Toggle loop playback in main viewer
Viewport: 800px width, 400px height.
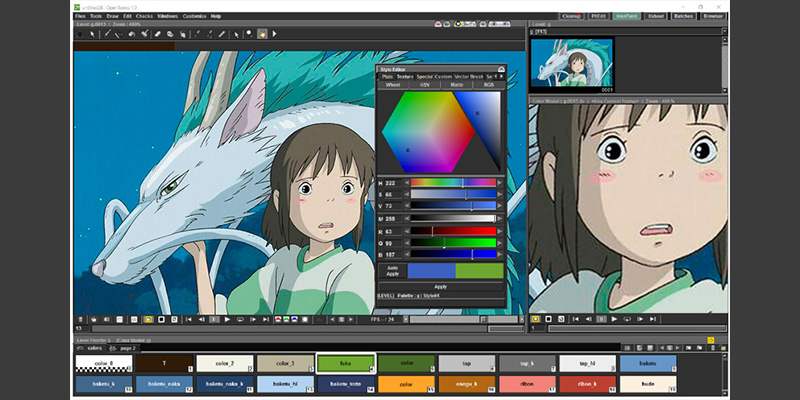click(240, 319)
